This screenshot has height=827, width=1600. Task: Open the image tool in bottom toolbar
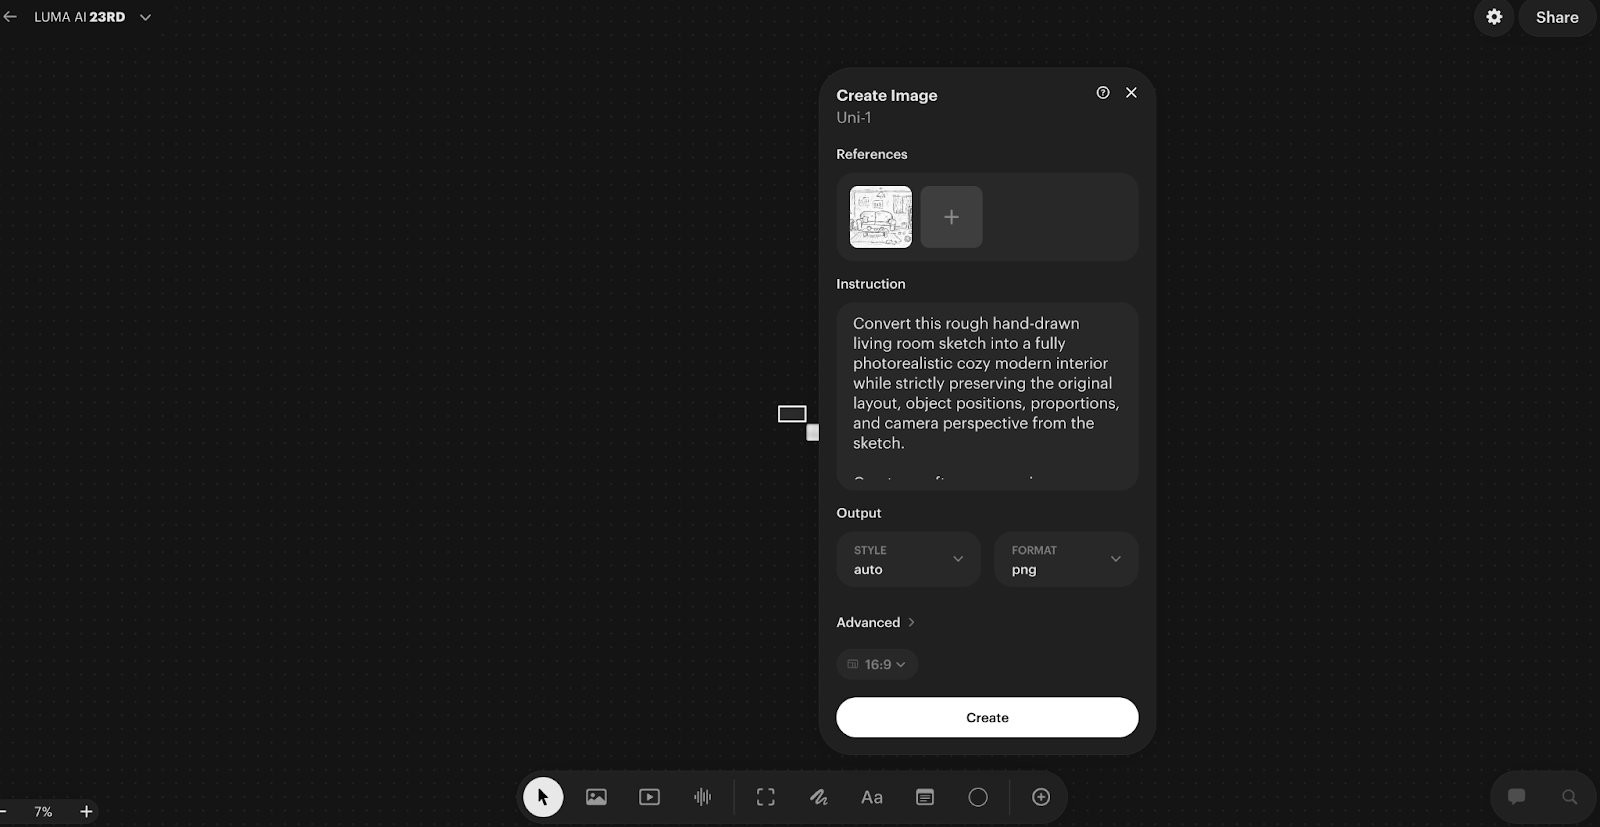pos(596,797)
